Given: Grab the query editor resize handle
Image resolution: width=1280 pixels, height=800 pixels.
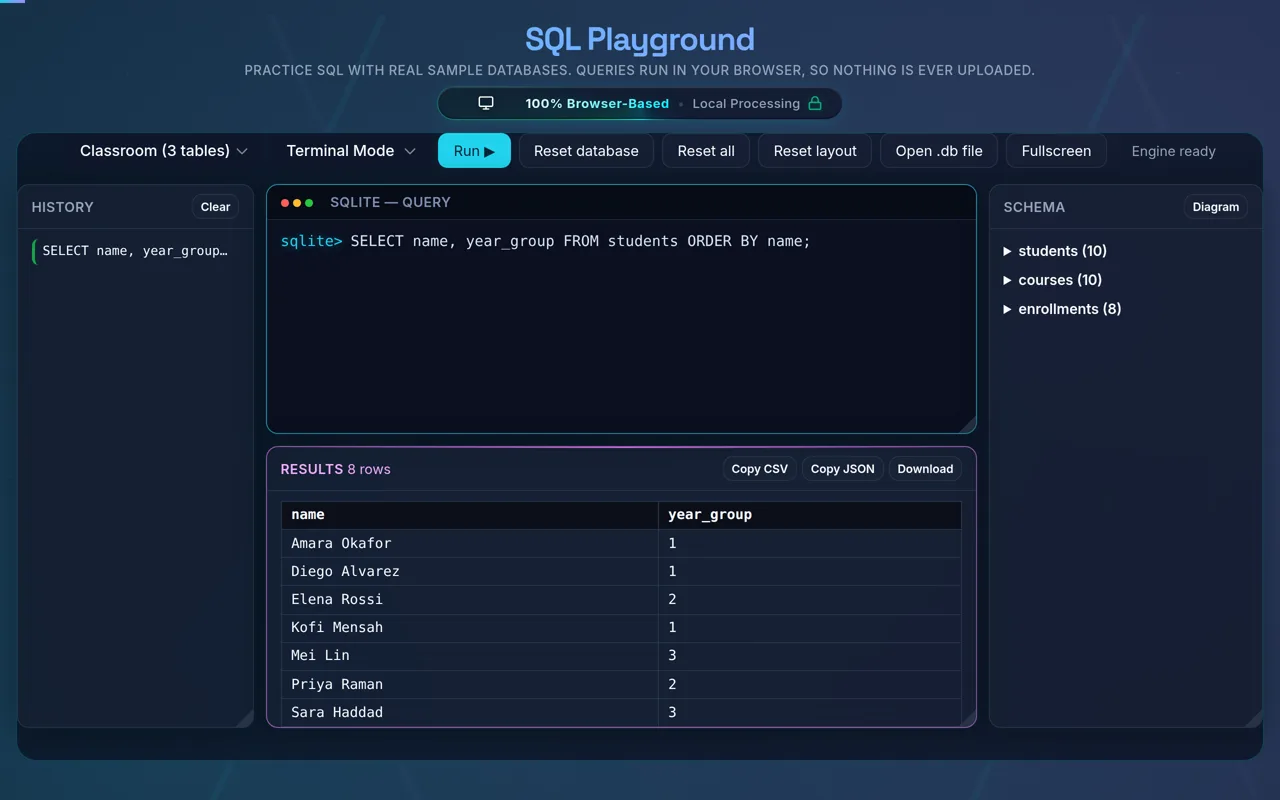Looking at the screenshot, I should [967, 424].
